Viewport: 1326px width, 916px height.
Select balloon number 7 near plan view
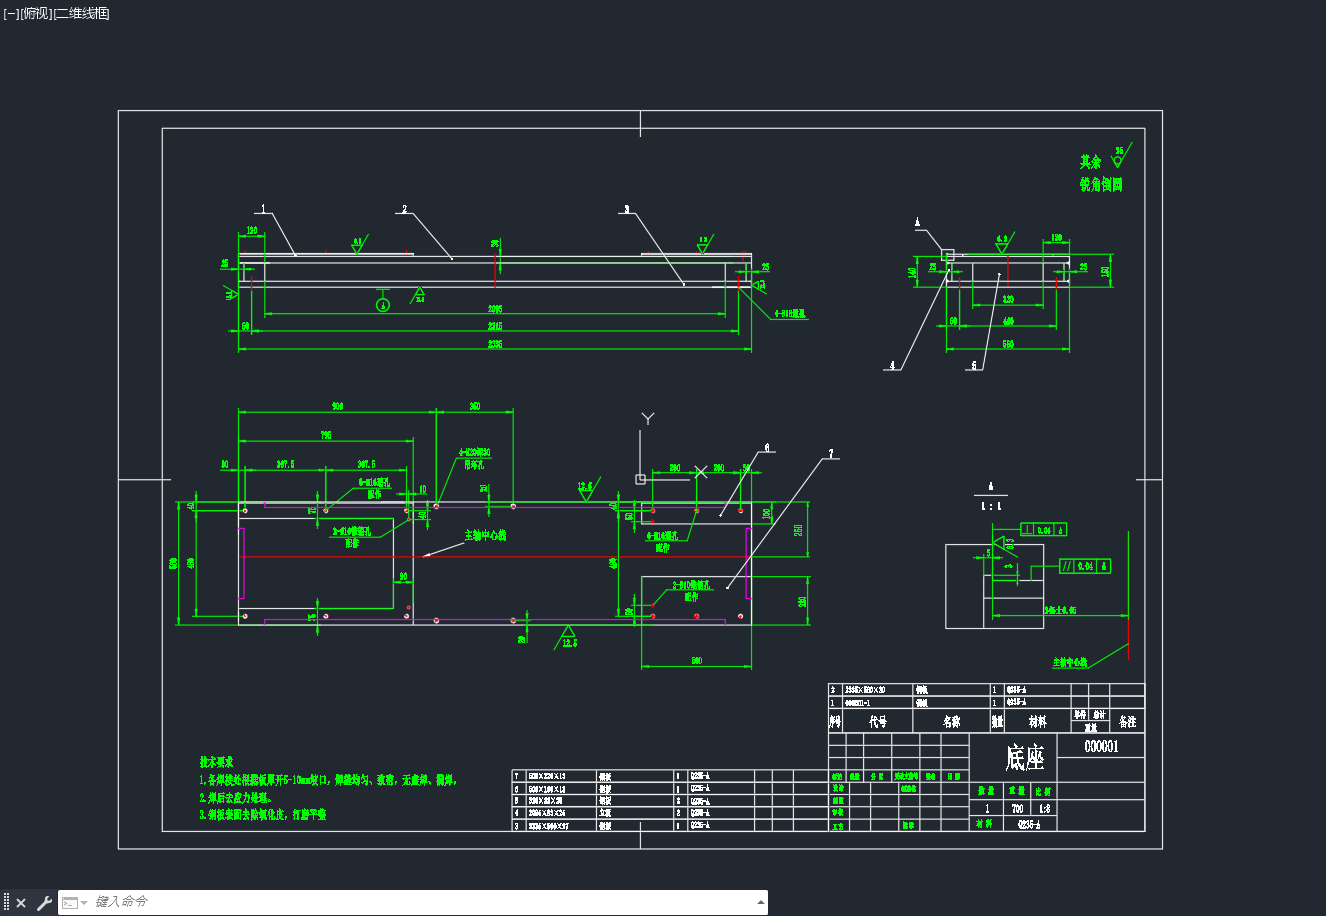830,454
